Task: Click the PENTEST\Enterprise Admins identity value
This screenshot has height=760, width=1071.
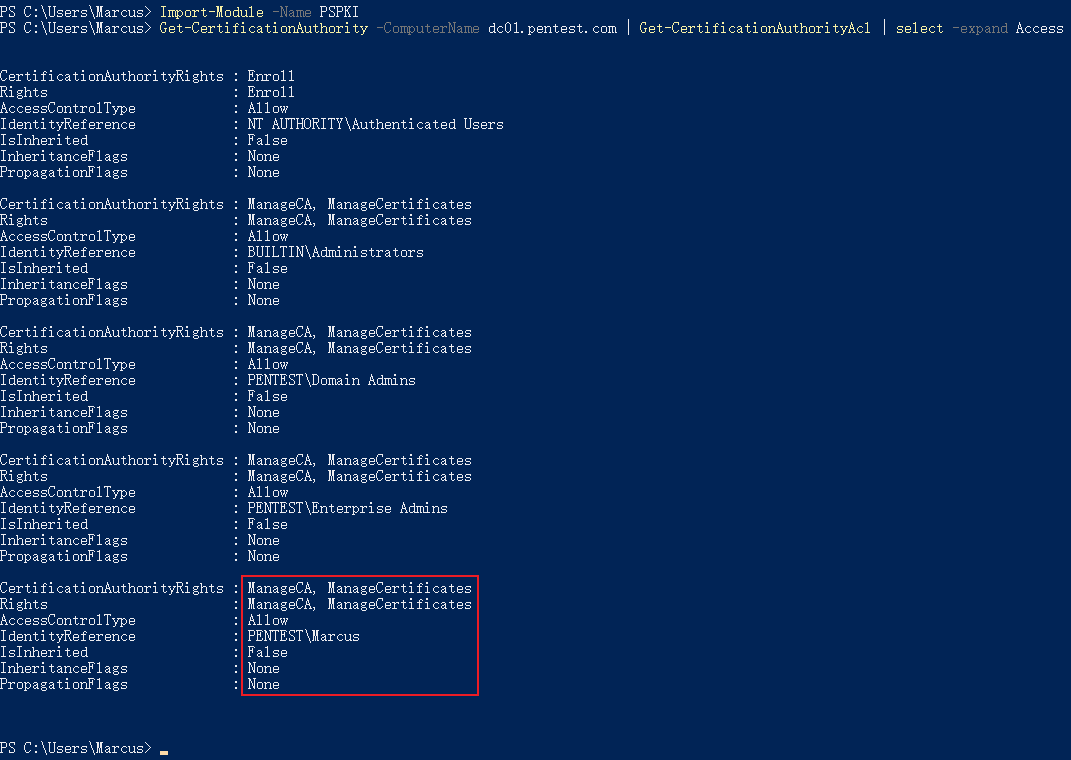Action: [x=348, y=509]
